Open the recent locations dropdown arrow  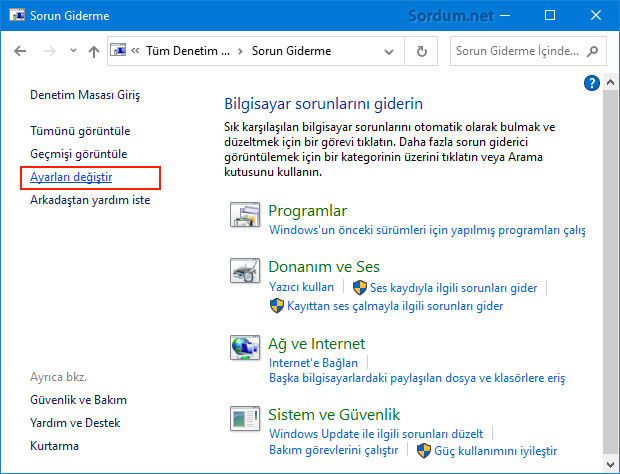pyautogui.click(x=73, y=51)
